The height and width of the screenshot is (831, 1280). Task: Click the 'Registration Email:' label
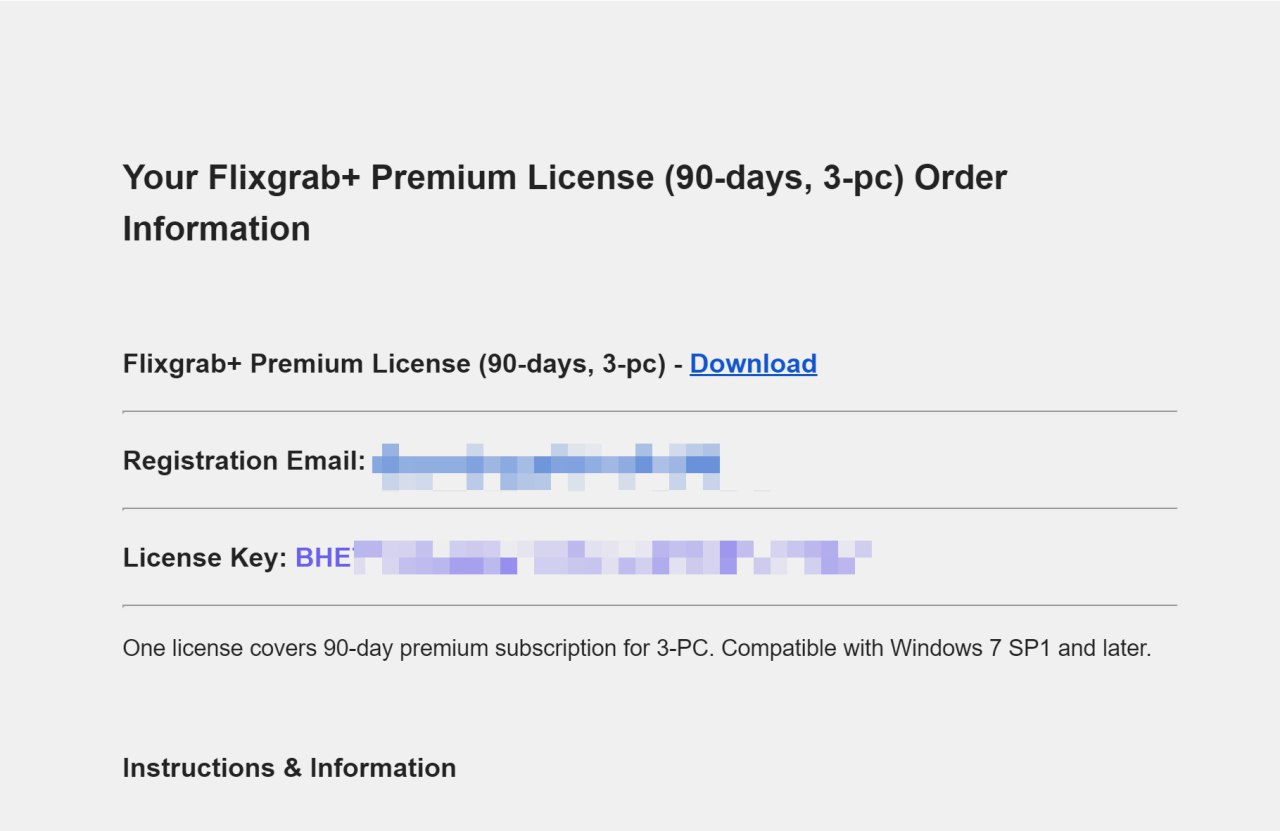[244, 461]
